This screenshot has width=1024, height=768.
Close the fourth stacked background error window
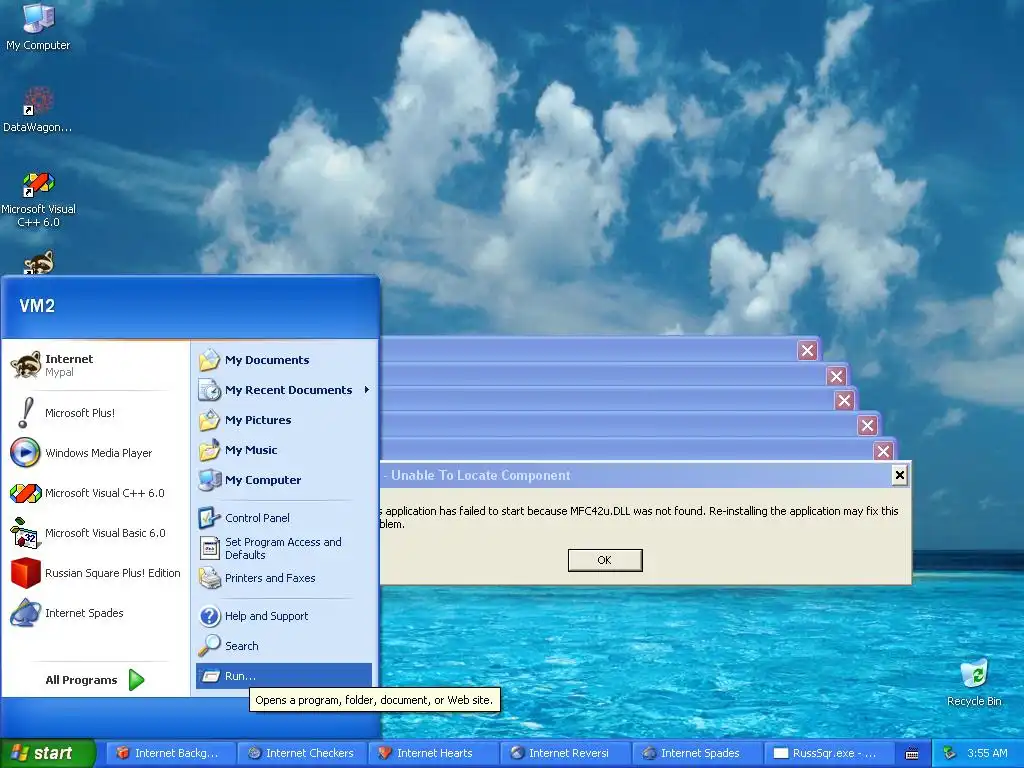pos(867,426)
